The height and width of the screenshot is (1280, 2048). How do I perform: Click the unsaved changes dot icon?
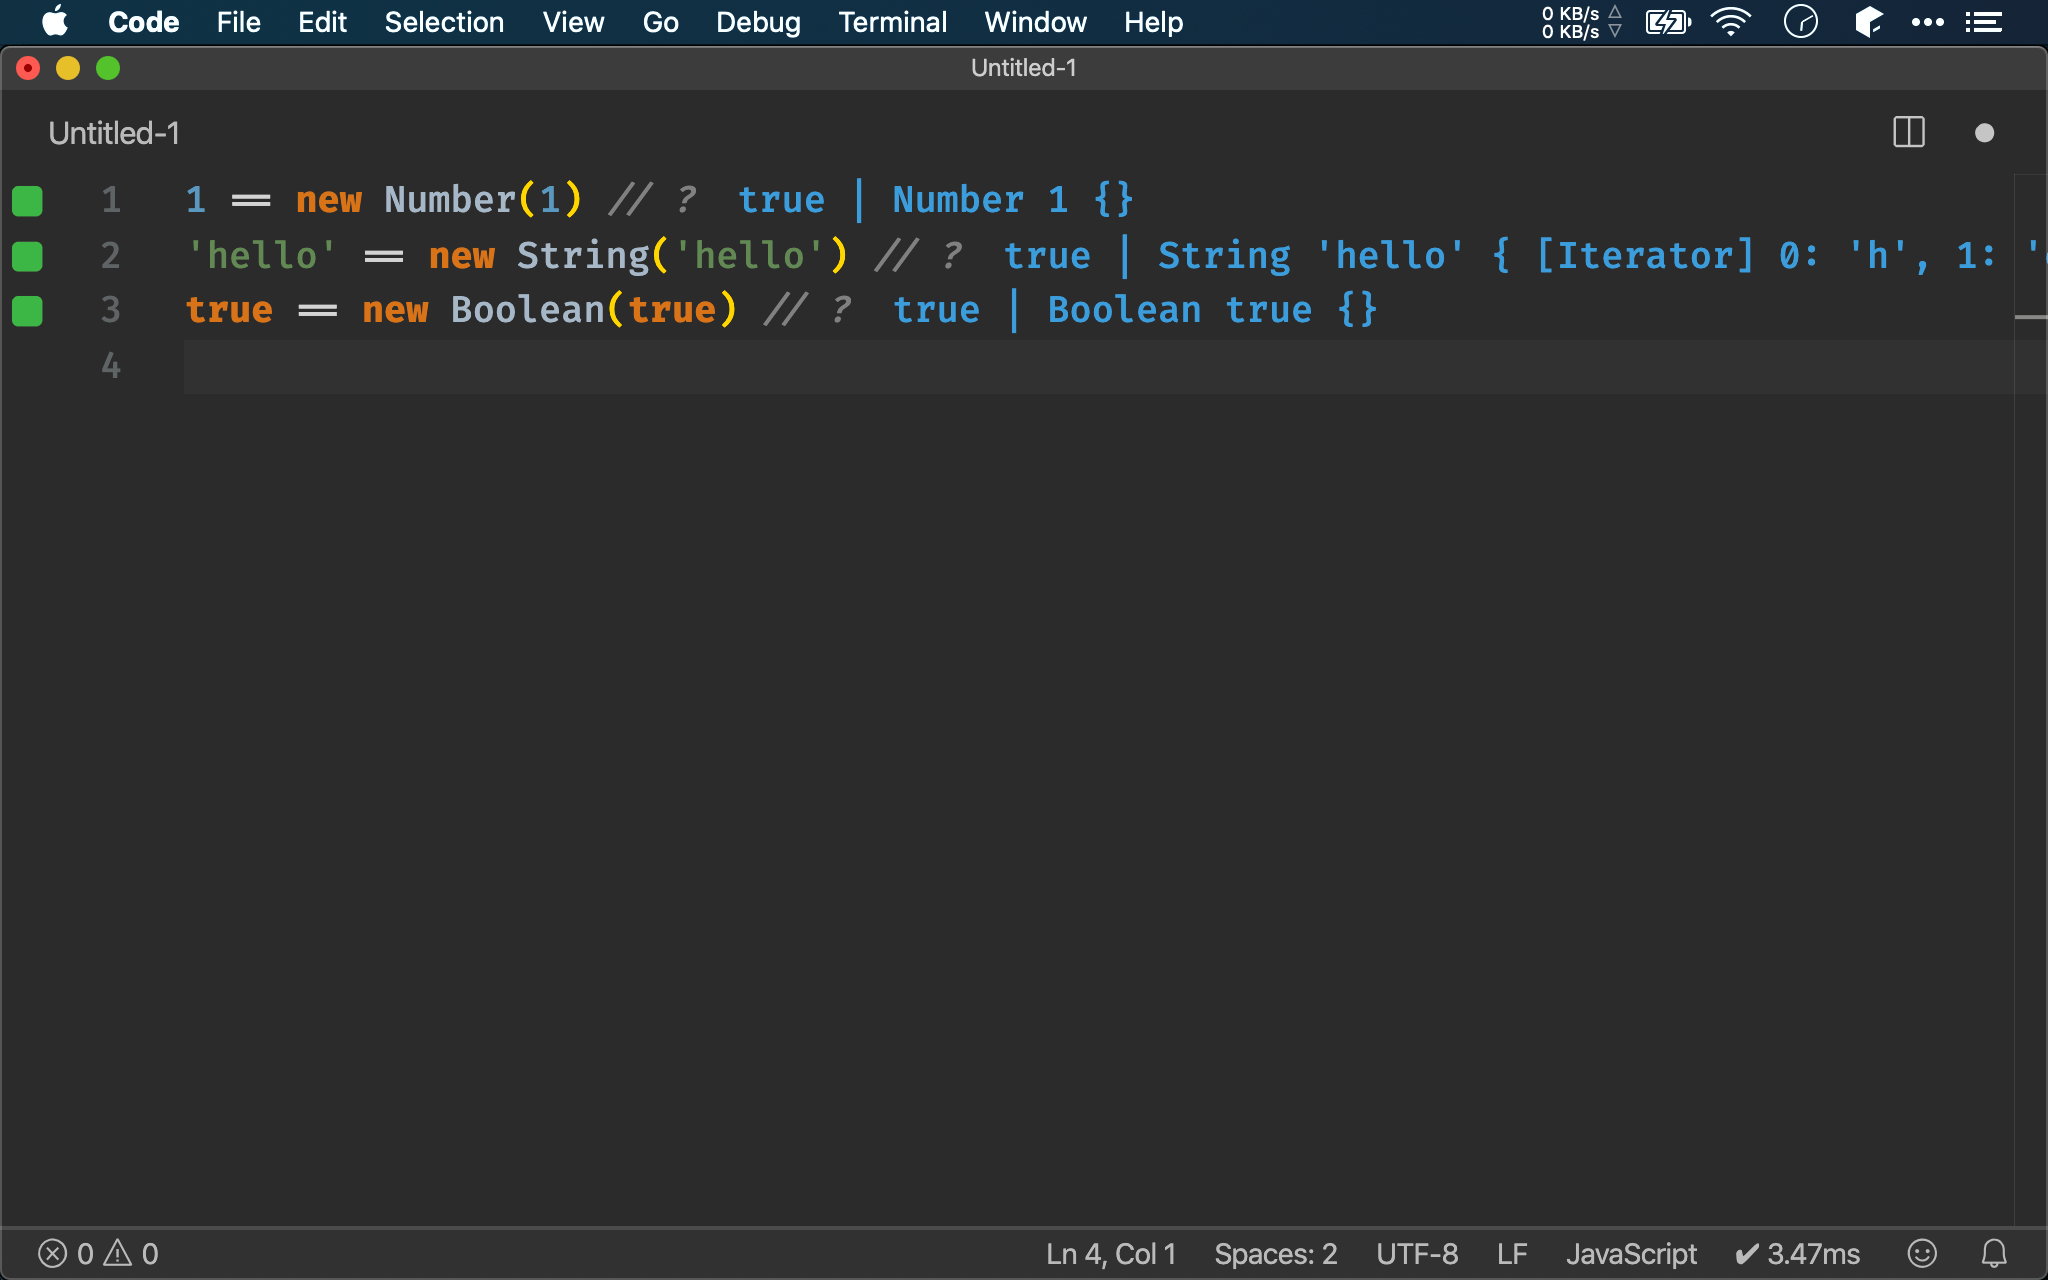pos(1984,133)
